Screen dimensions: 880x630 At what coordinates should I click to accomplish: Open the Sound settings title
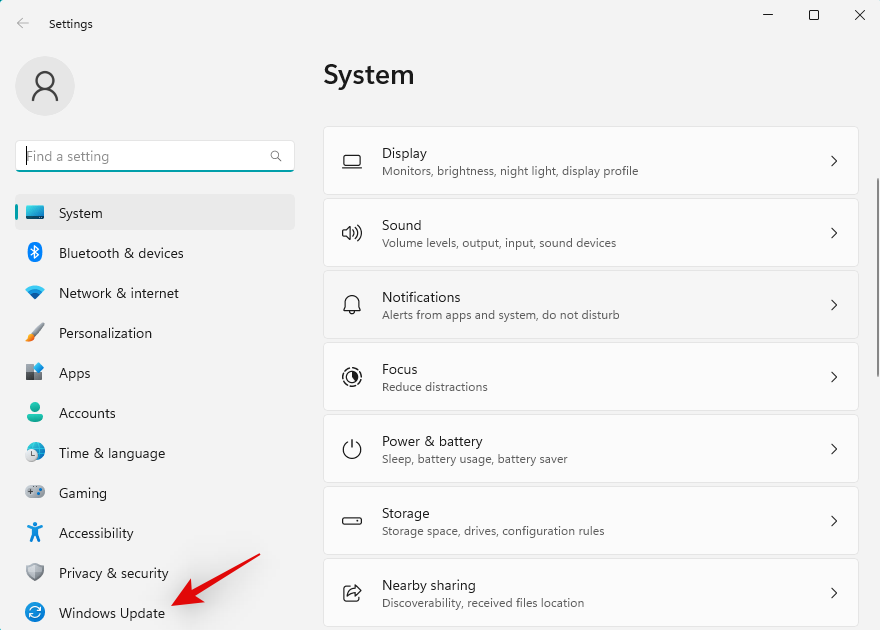pos(401,225)
